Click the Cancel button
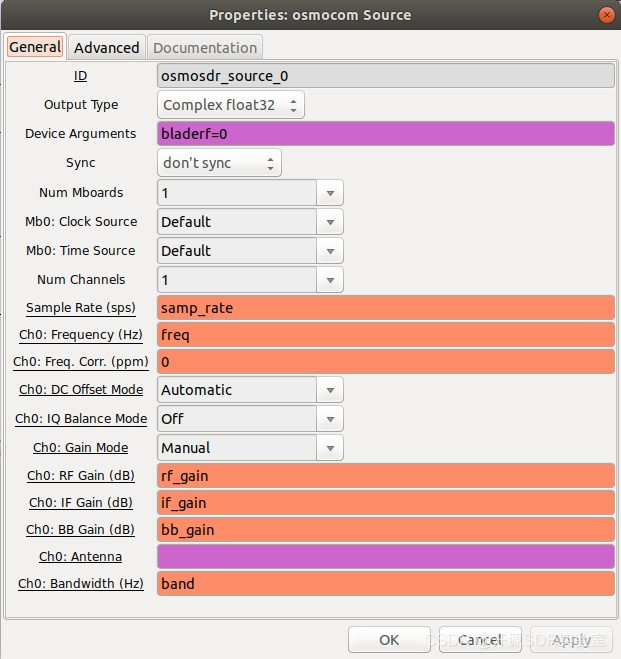The width and height of the screenshot is (621, 659). [480, 640]
